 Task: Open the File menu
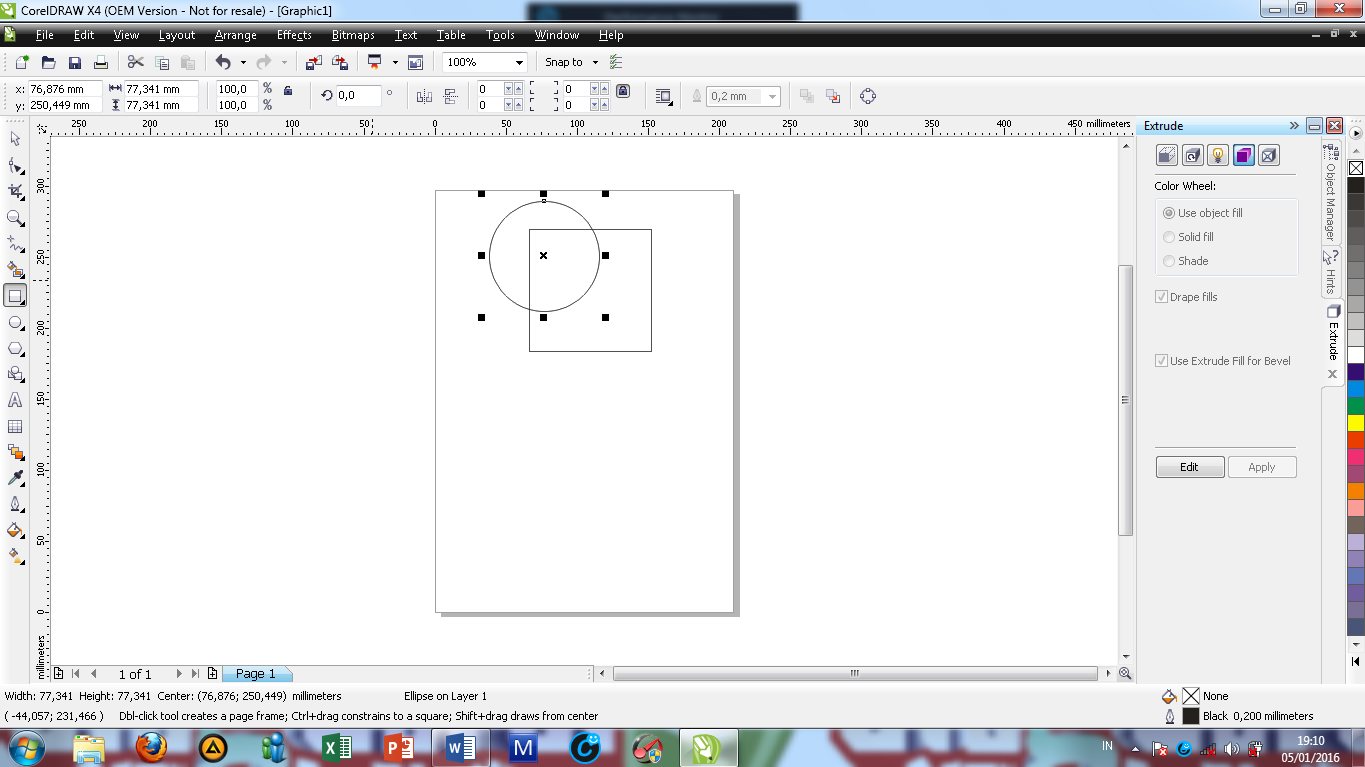[x=44, y=35]
